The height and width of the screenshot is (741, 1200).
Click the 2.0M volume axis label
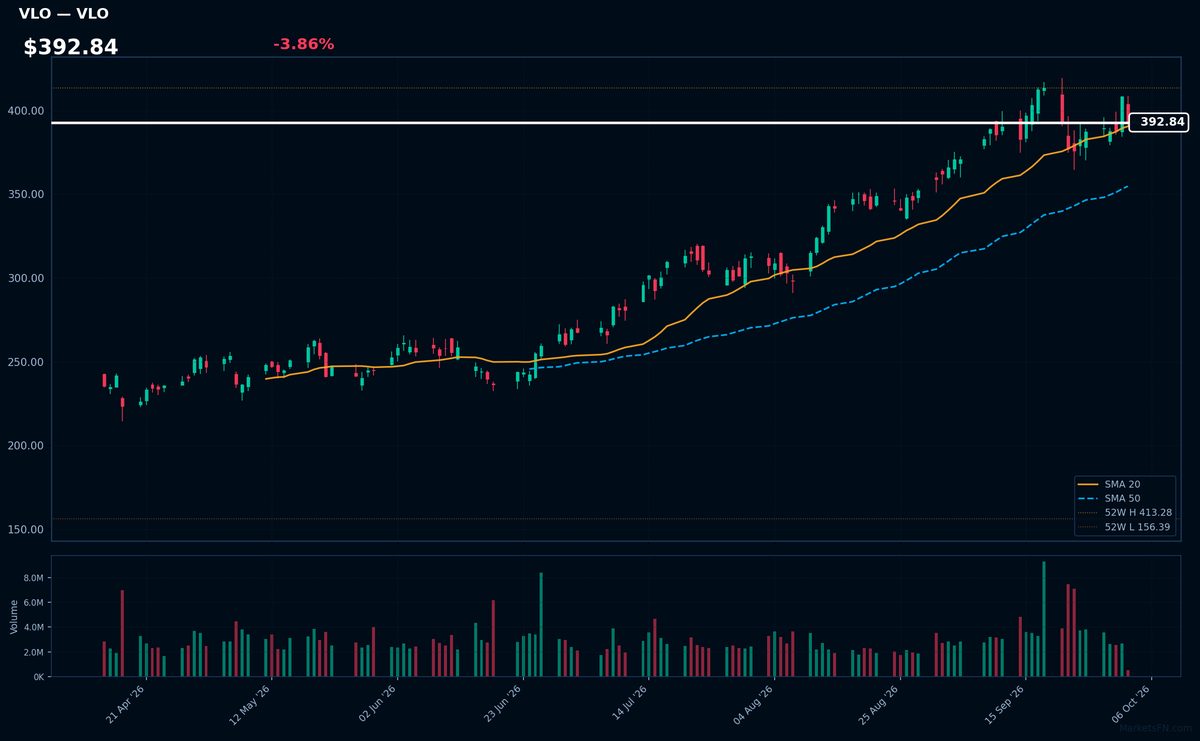[33, 652]
